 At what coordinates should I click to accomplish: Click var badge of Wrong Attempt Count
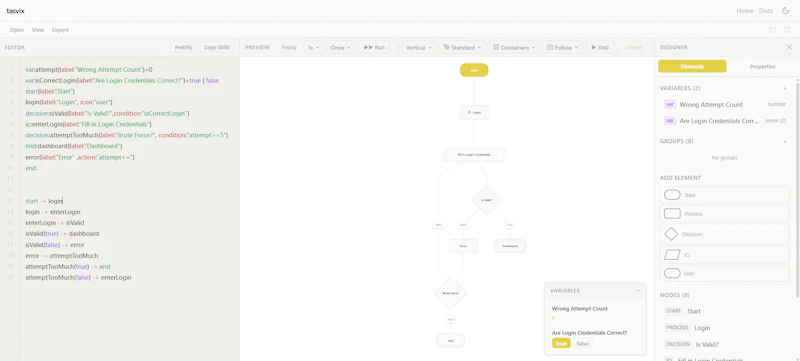669,105
